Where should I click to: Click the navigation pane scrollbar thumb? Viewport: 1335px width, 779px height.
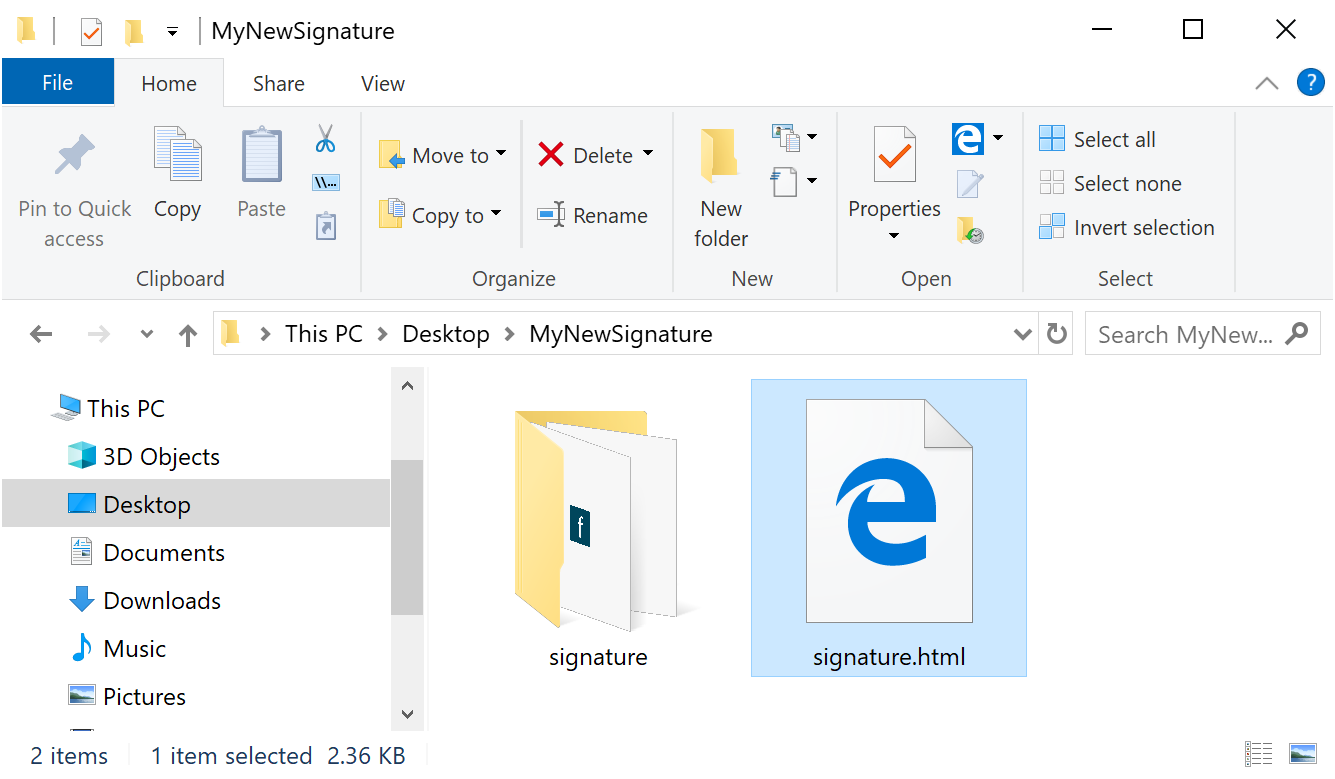tap(407, 537)
